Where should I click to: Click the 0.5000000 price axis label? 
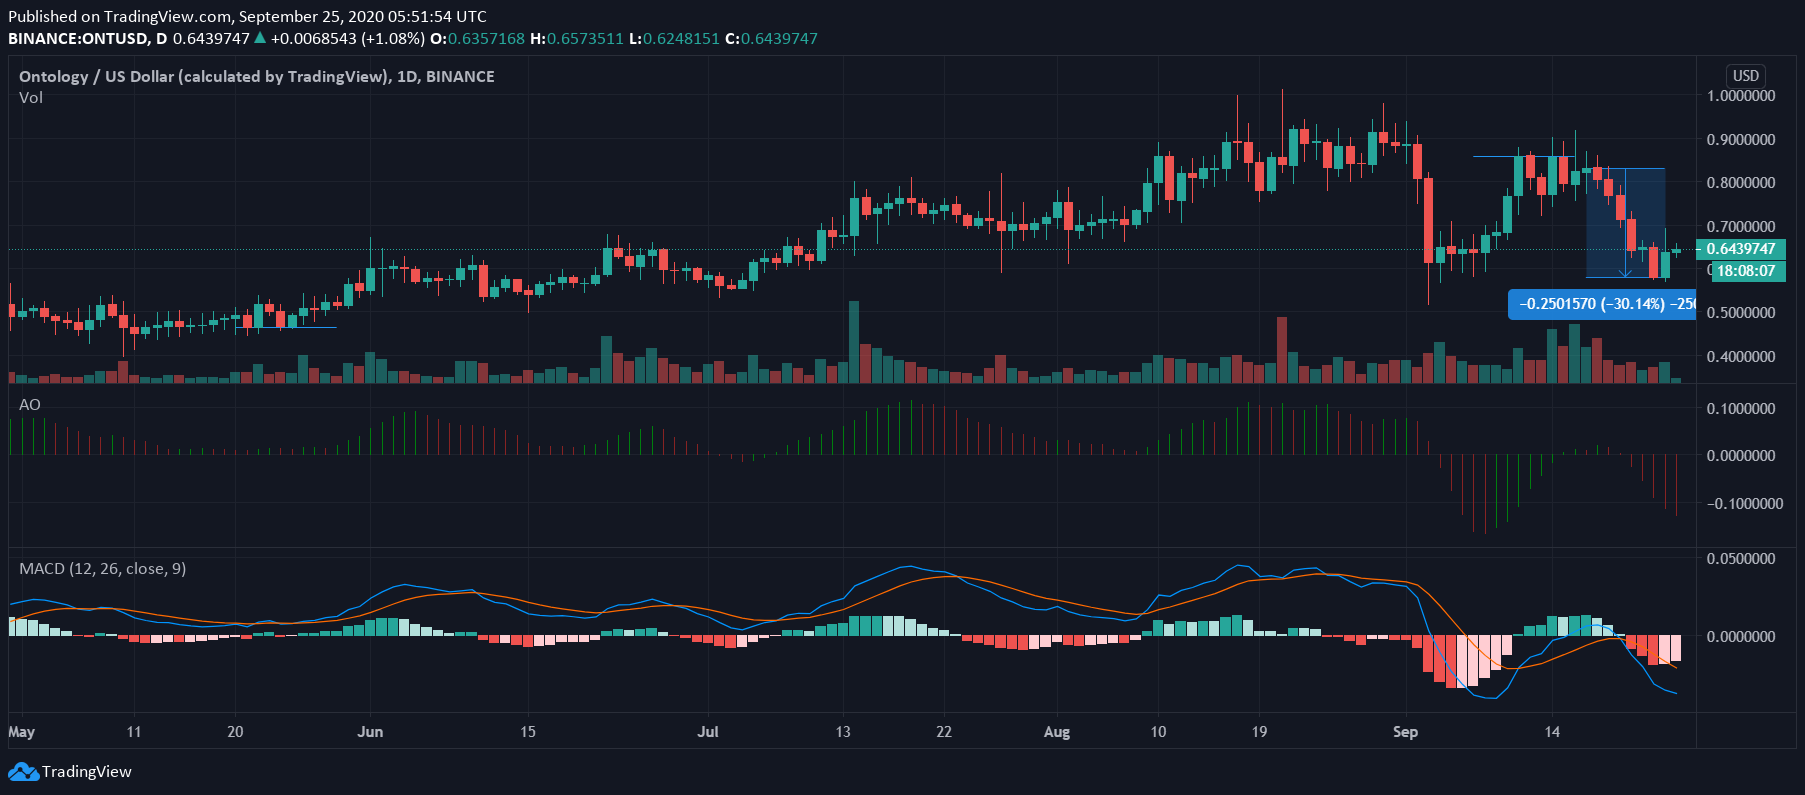(x=1741, y=313)
